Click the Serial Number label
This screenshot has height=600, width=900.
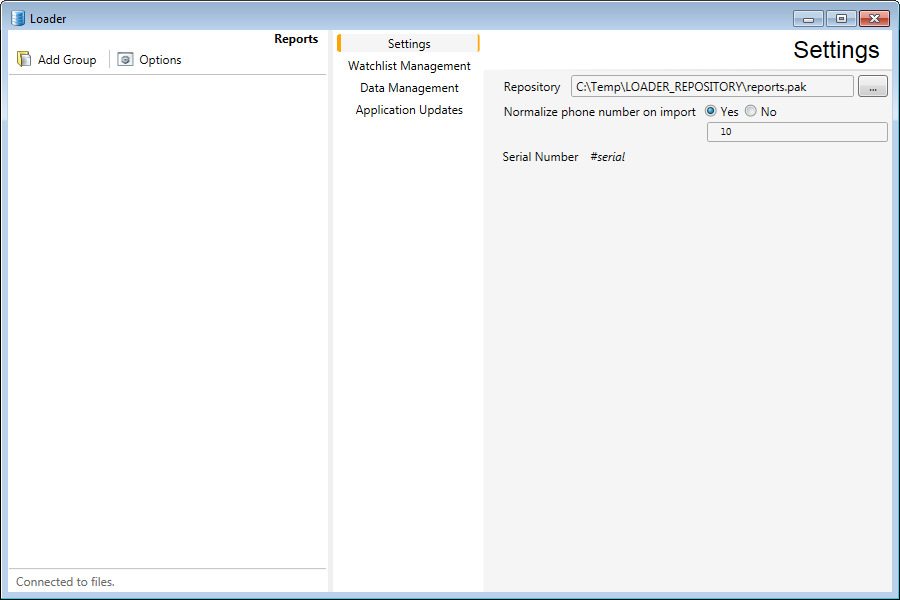coord(540,157)
